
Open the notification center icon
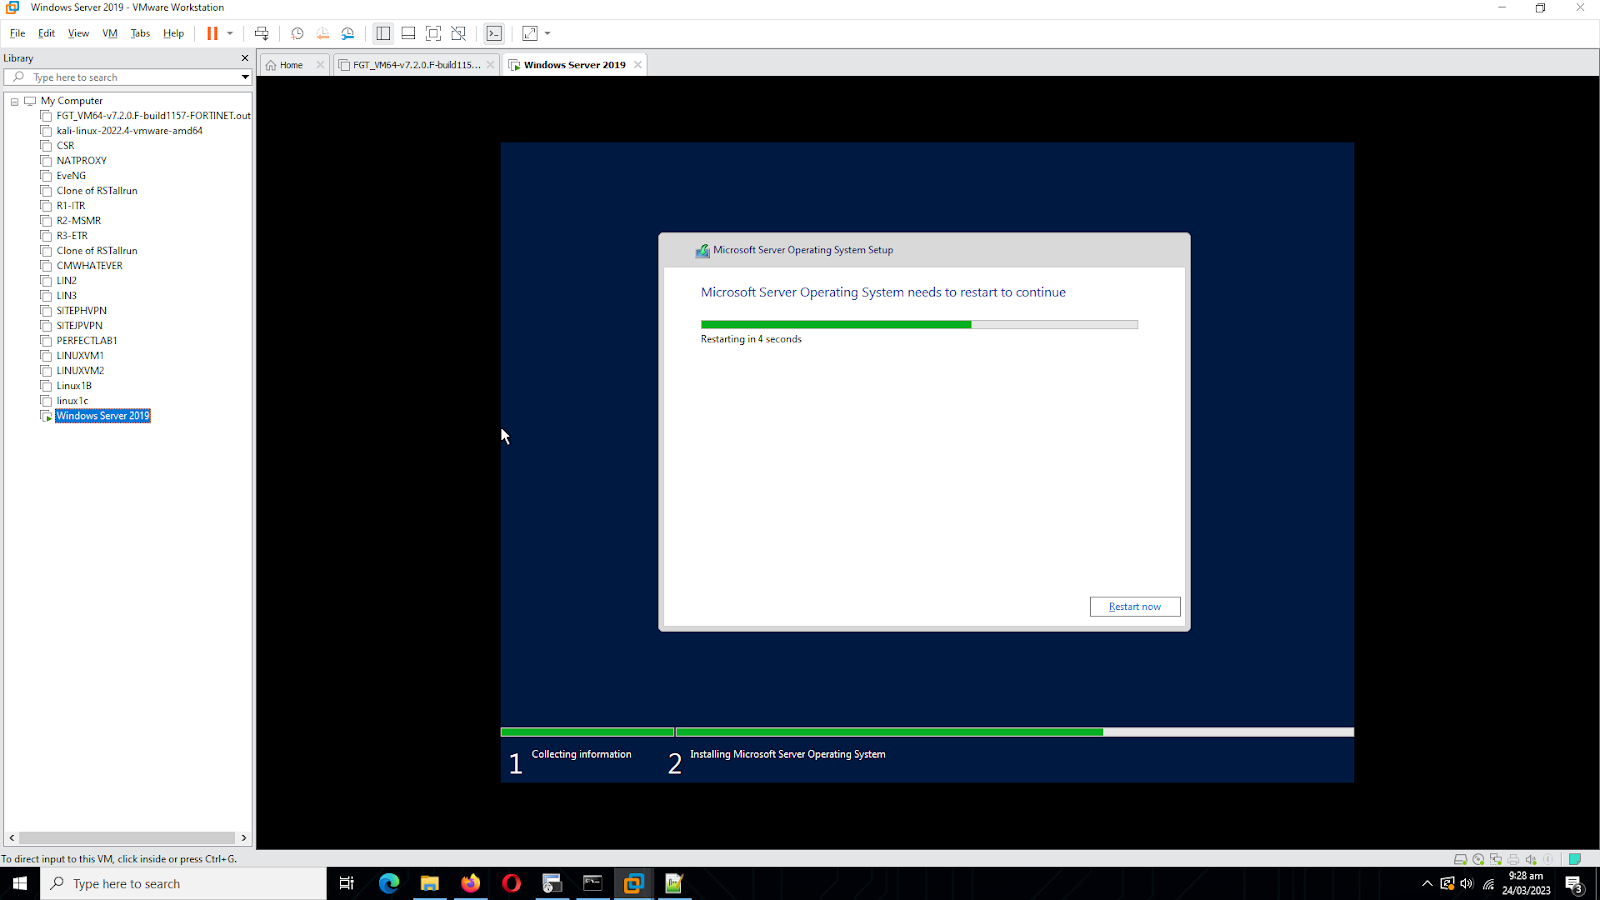(x=1574, y=884)
